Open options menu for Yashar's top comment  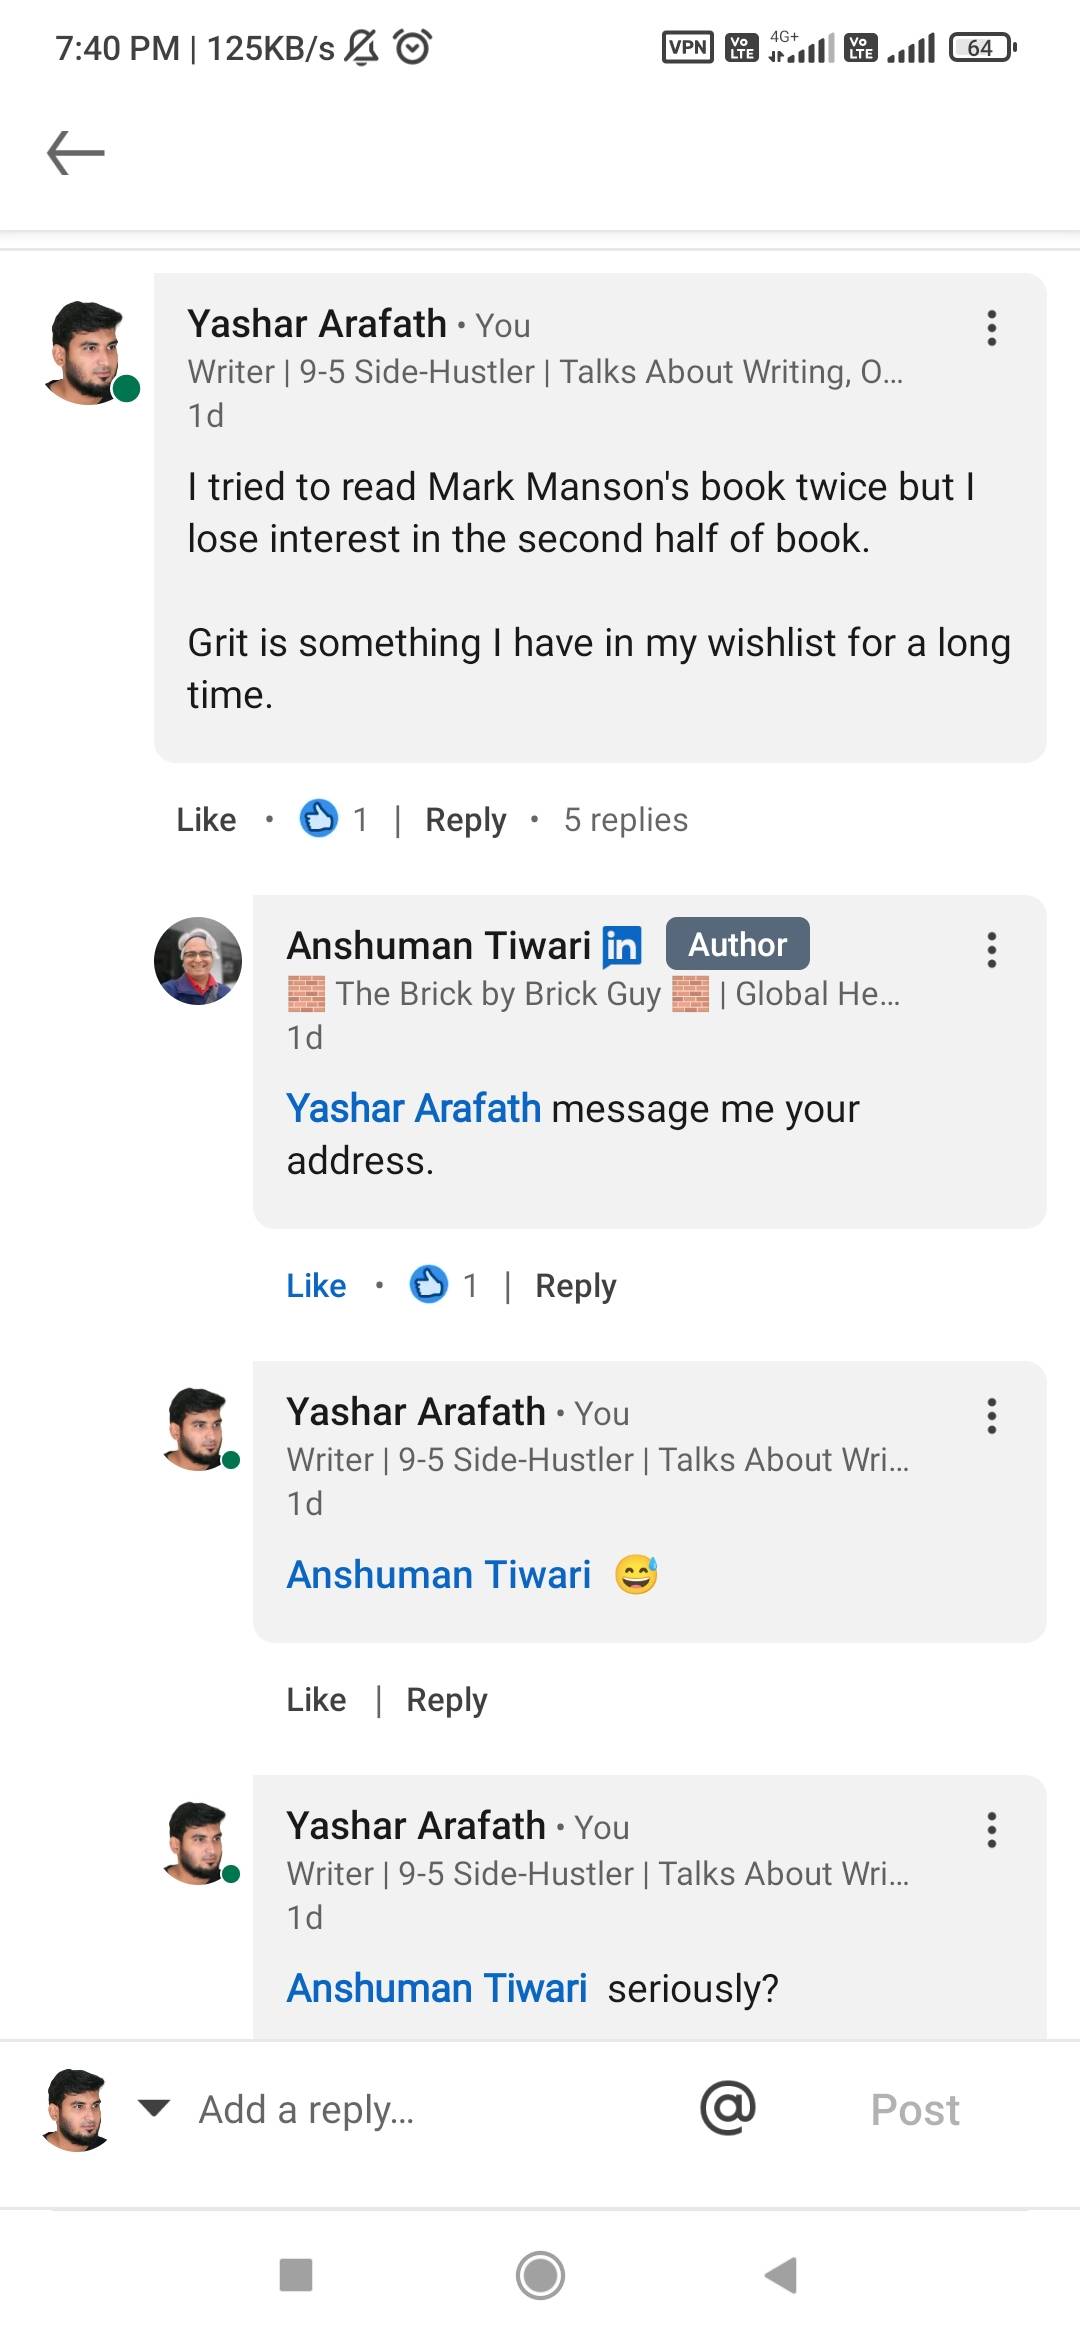991,328
